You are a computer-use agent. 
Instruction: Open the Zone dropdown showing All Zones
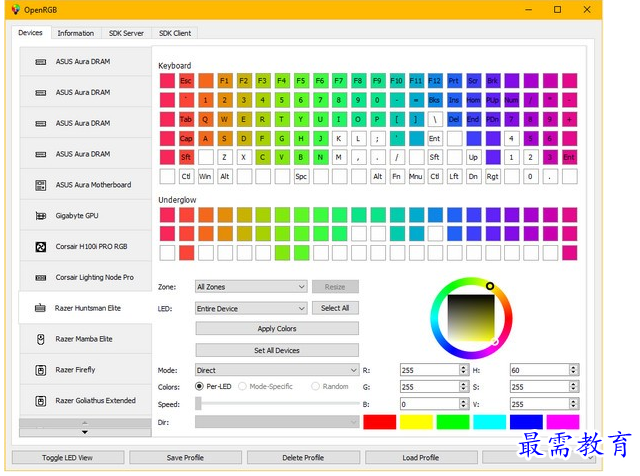[251, 287]
